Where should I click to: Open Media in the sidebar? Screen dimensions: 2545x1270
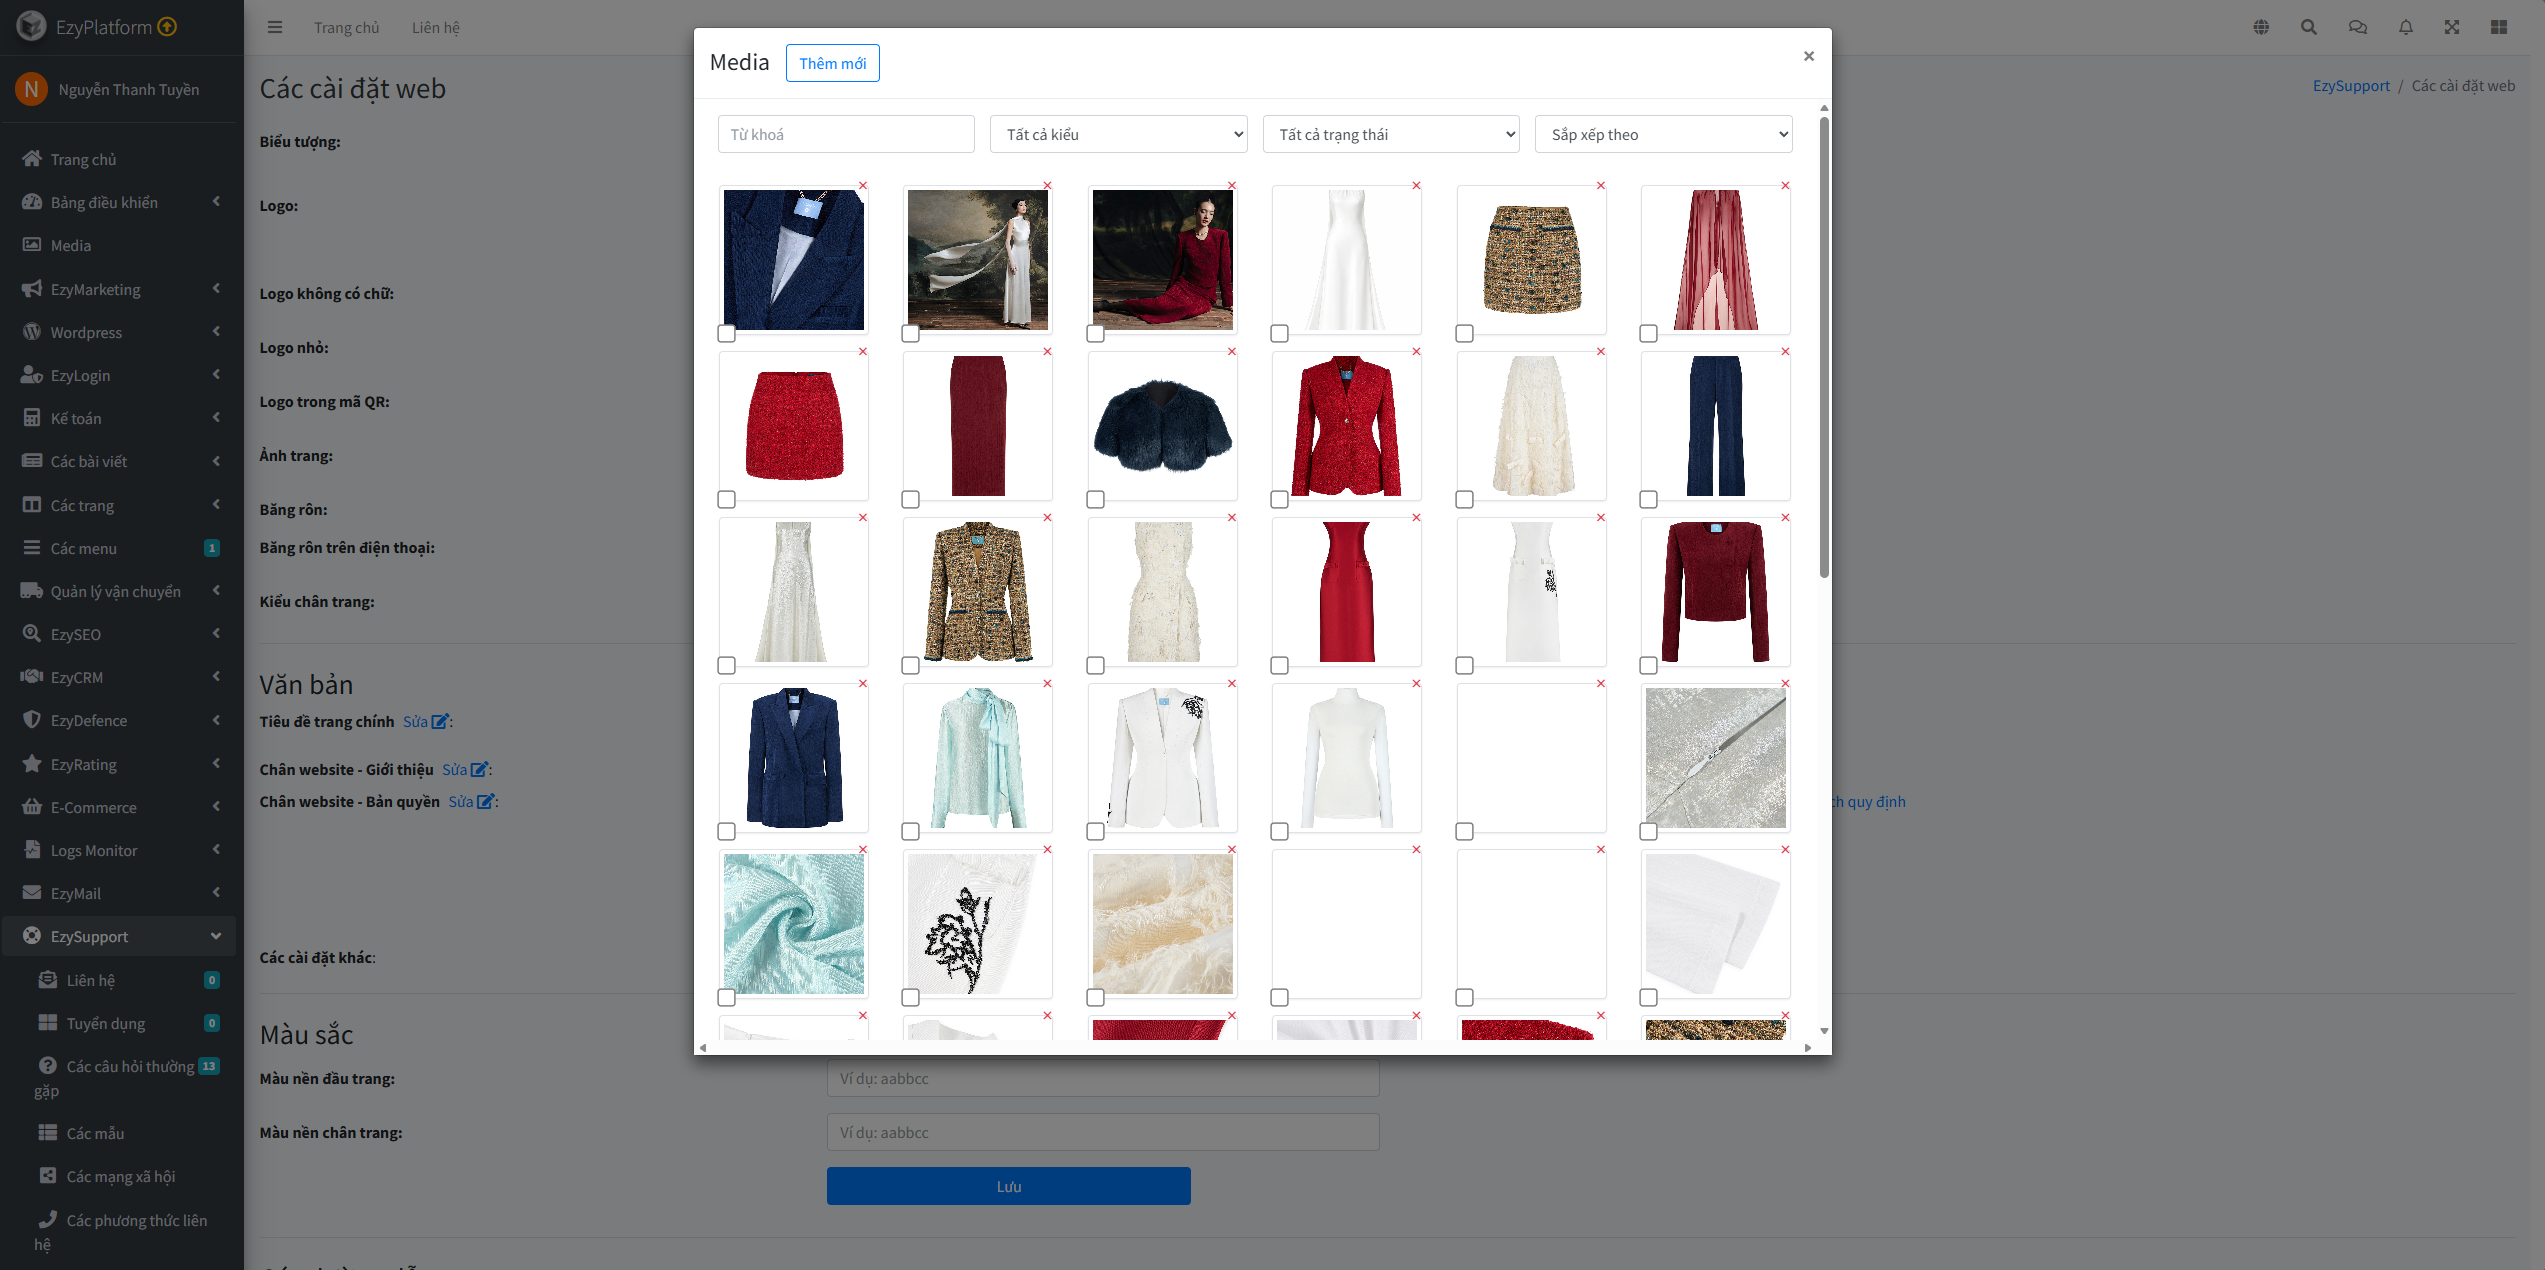(70, 245)
